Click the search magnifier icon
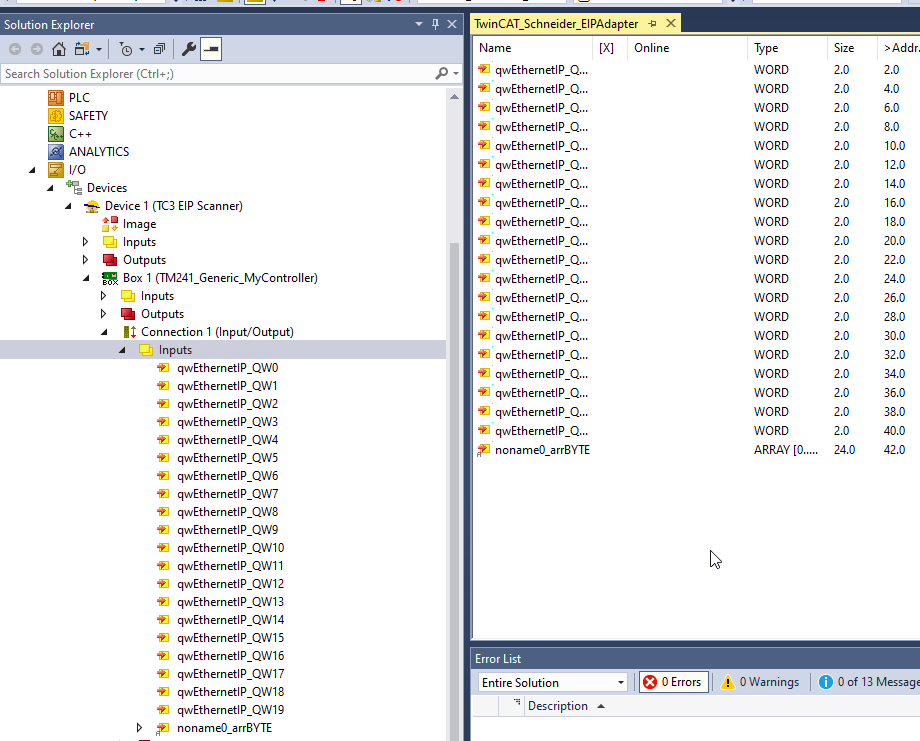The width and height of the screenshot is (920, 741). [x=441, y=74]
